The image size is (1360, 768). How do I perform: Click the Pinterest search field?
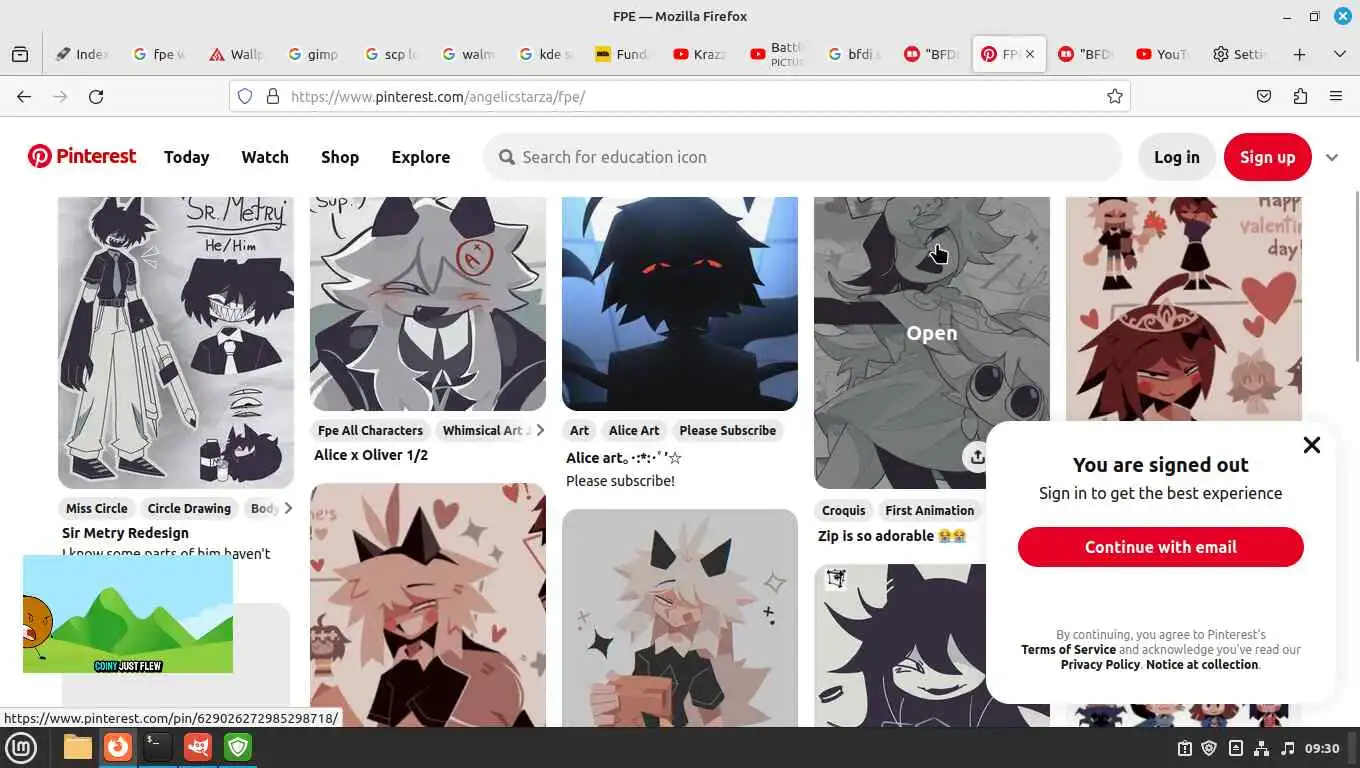[802, 157]
